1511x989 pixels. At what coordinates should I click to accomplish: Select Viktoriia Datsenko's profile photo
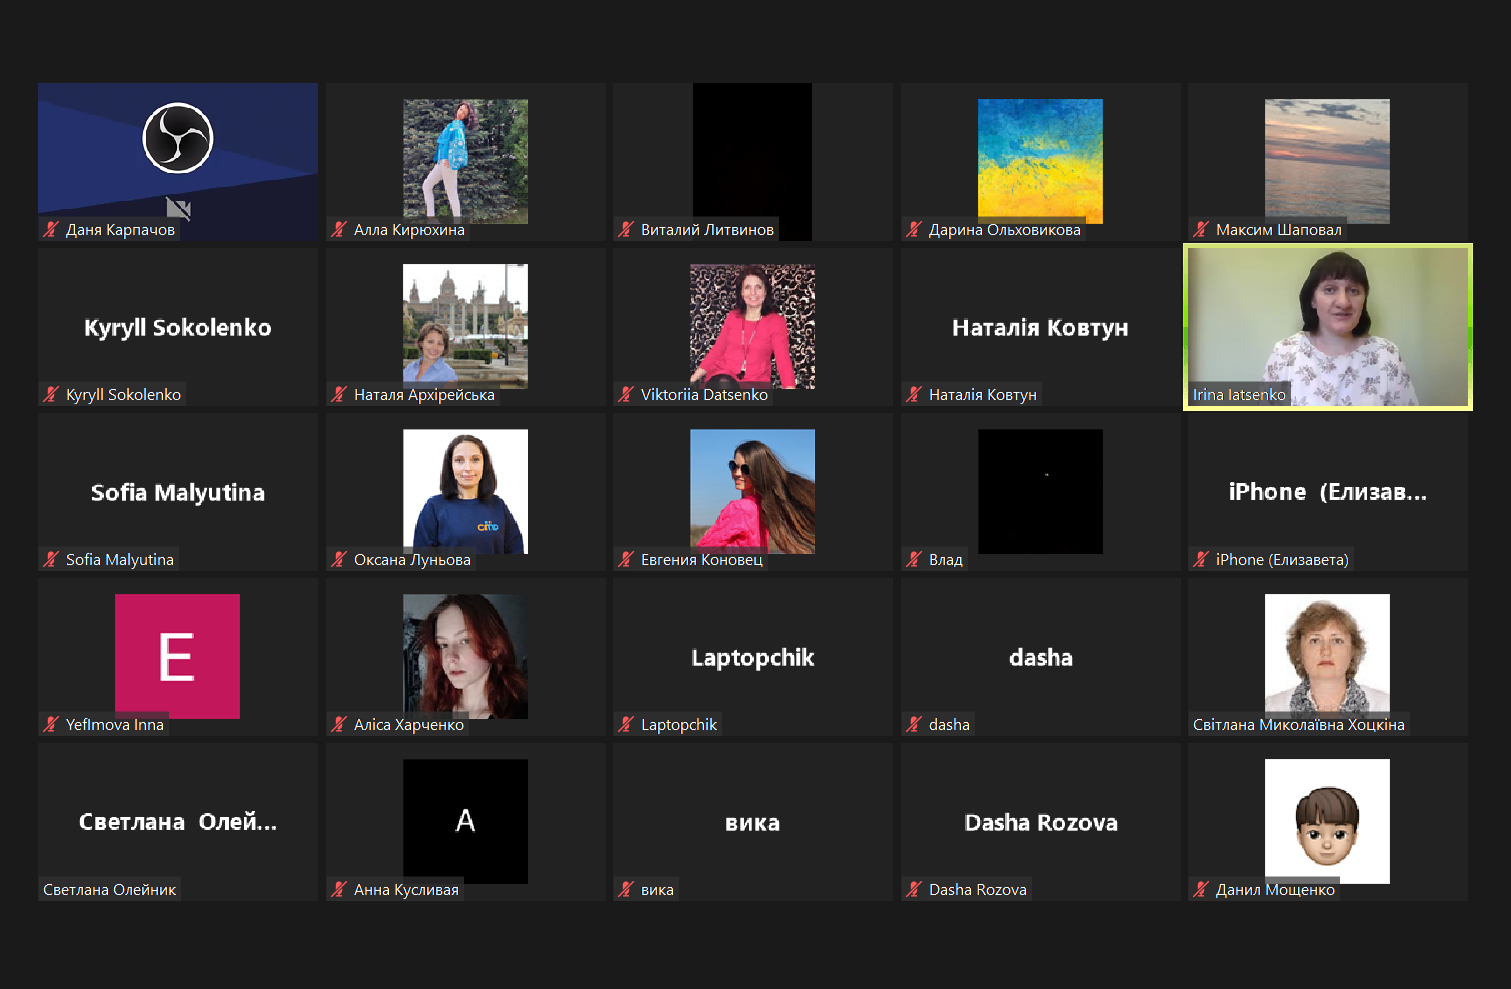(752, 326)
